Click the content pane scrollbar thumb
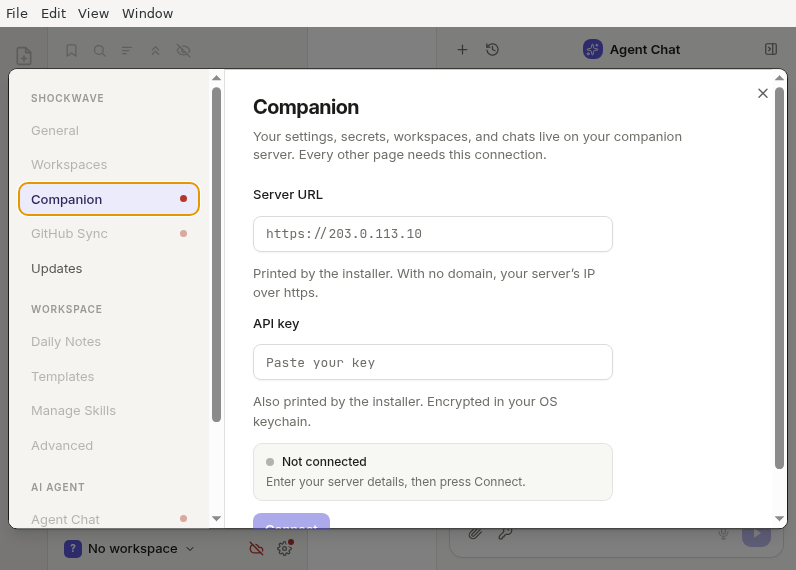Image resolution: width=796 pixels, height=570 pixels. point(780,278)
